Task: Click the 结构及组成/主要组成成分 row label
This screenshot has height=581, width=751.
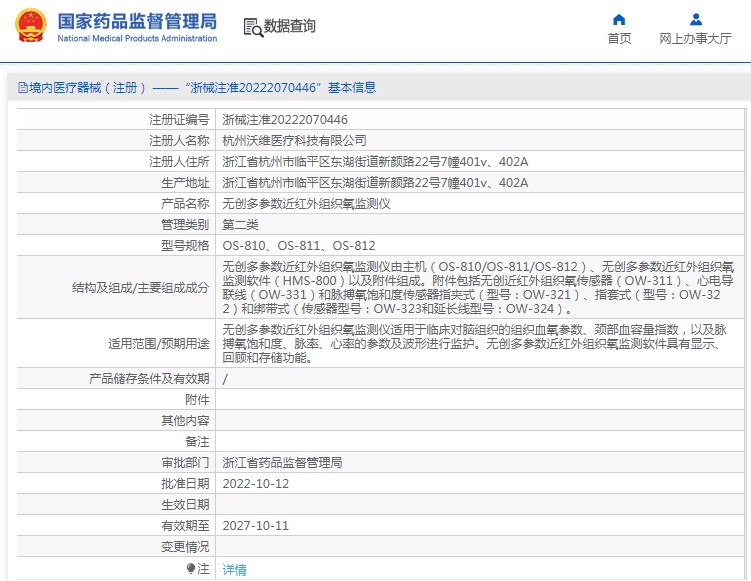Action: point(141,288)
